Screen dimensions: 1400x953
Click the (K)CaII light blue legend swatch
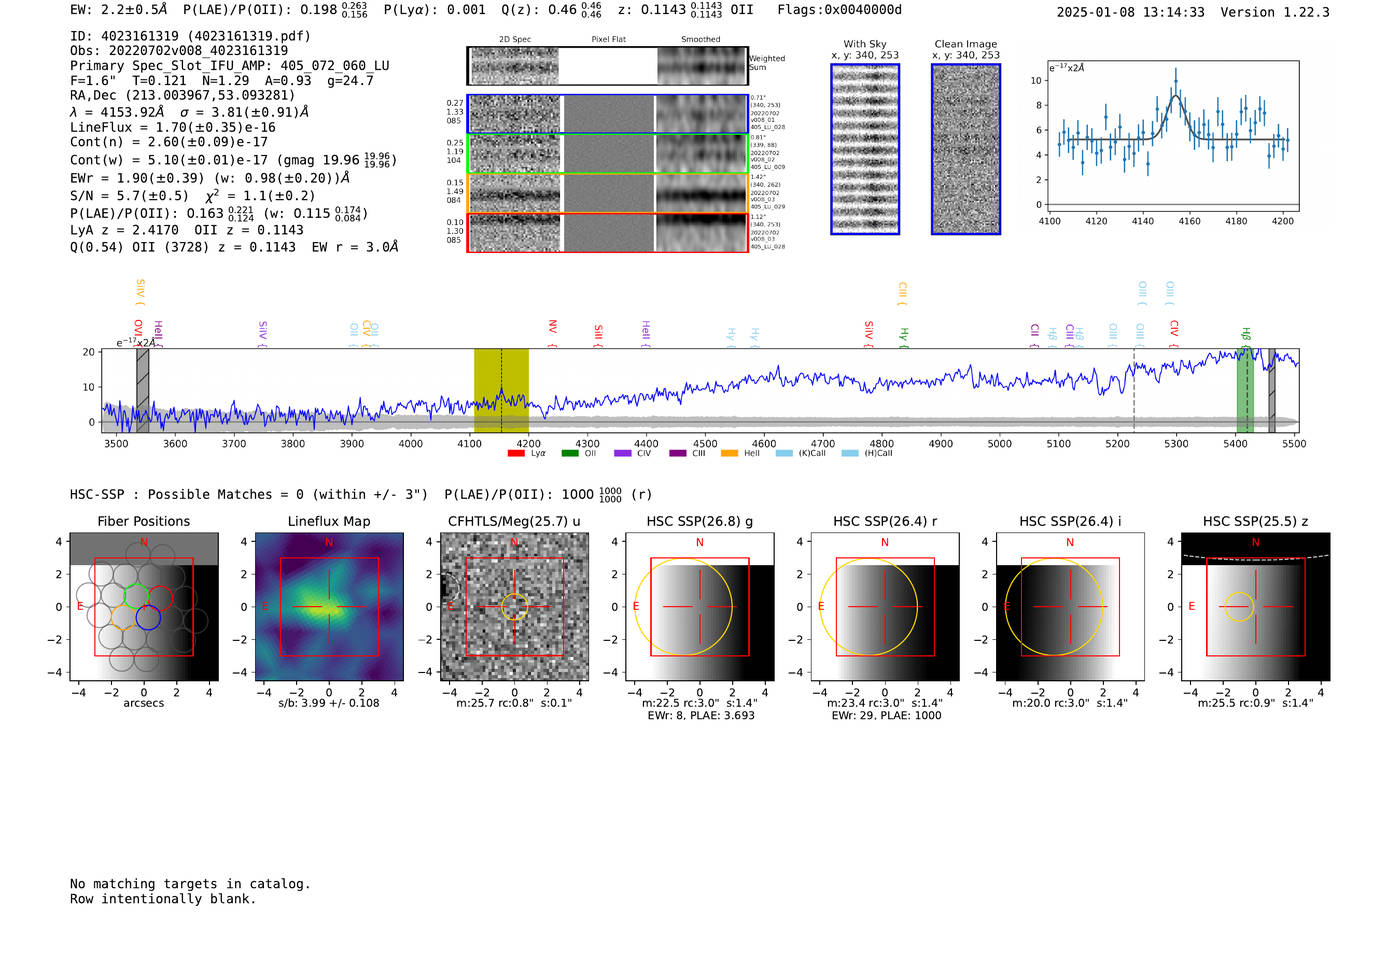783,454
